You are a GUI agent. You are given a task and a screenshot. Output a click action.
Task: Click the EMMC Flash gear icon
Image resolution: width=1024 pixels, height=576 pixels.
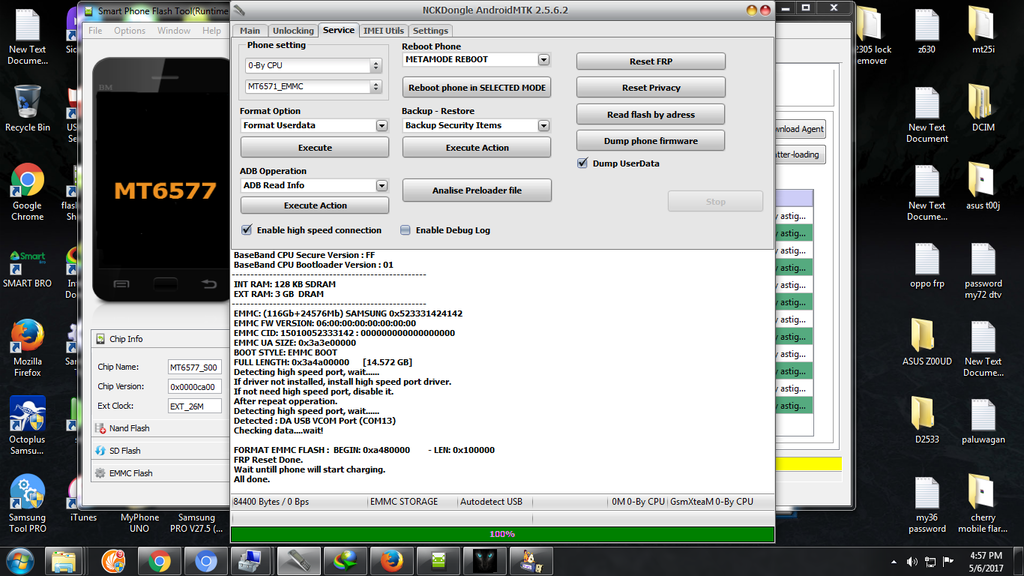point(99,473)
